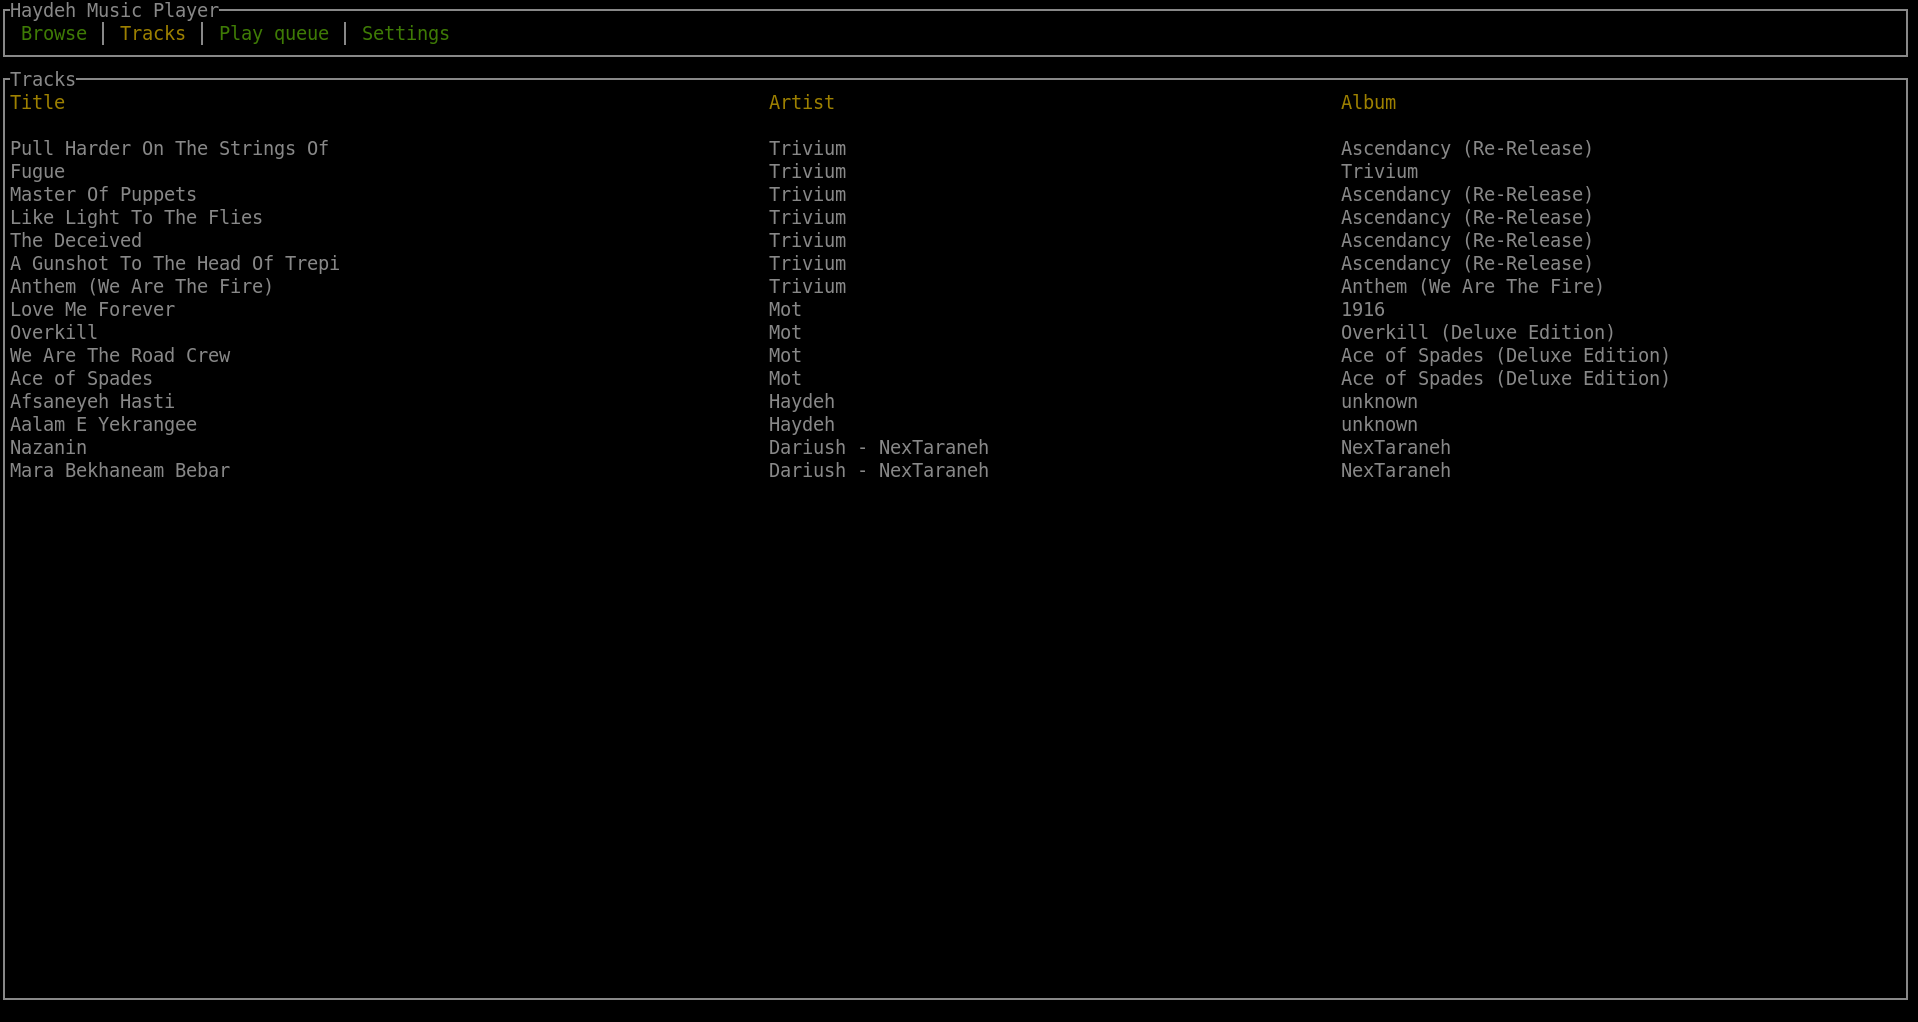Click the Album column header
The height and width of the screenshot is (1022, 1918).
pyautogui.click(x=1368, y=102)
